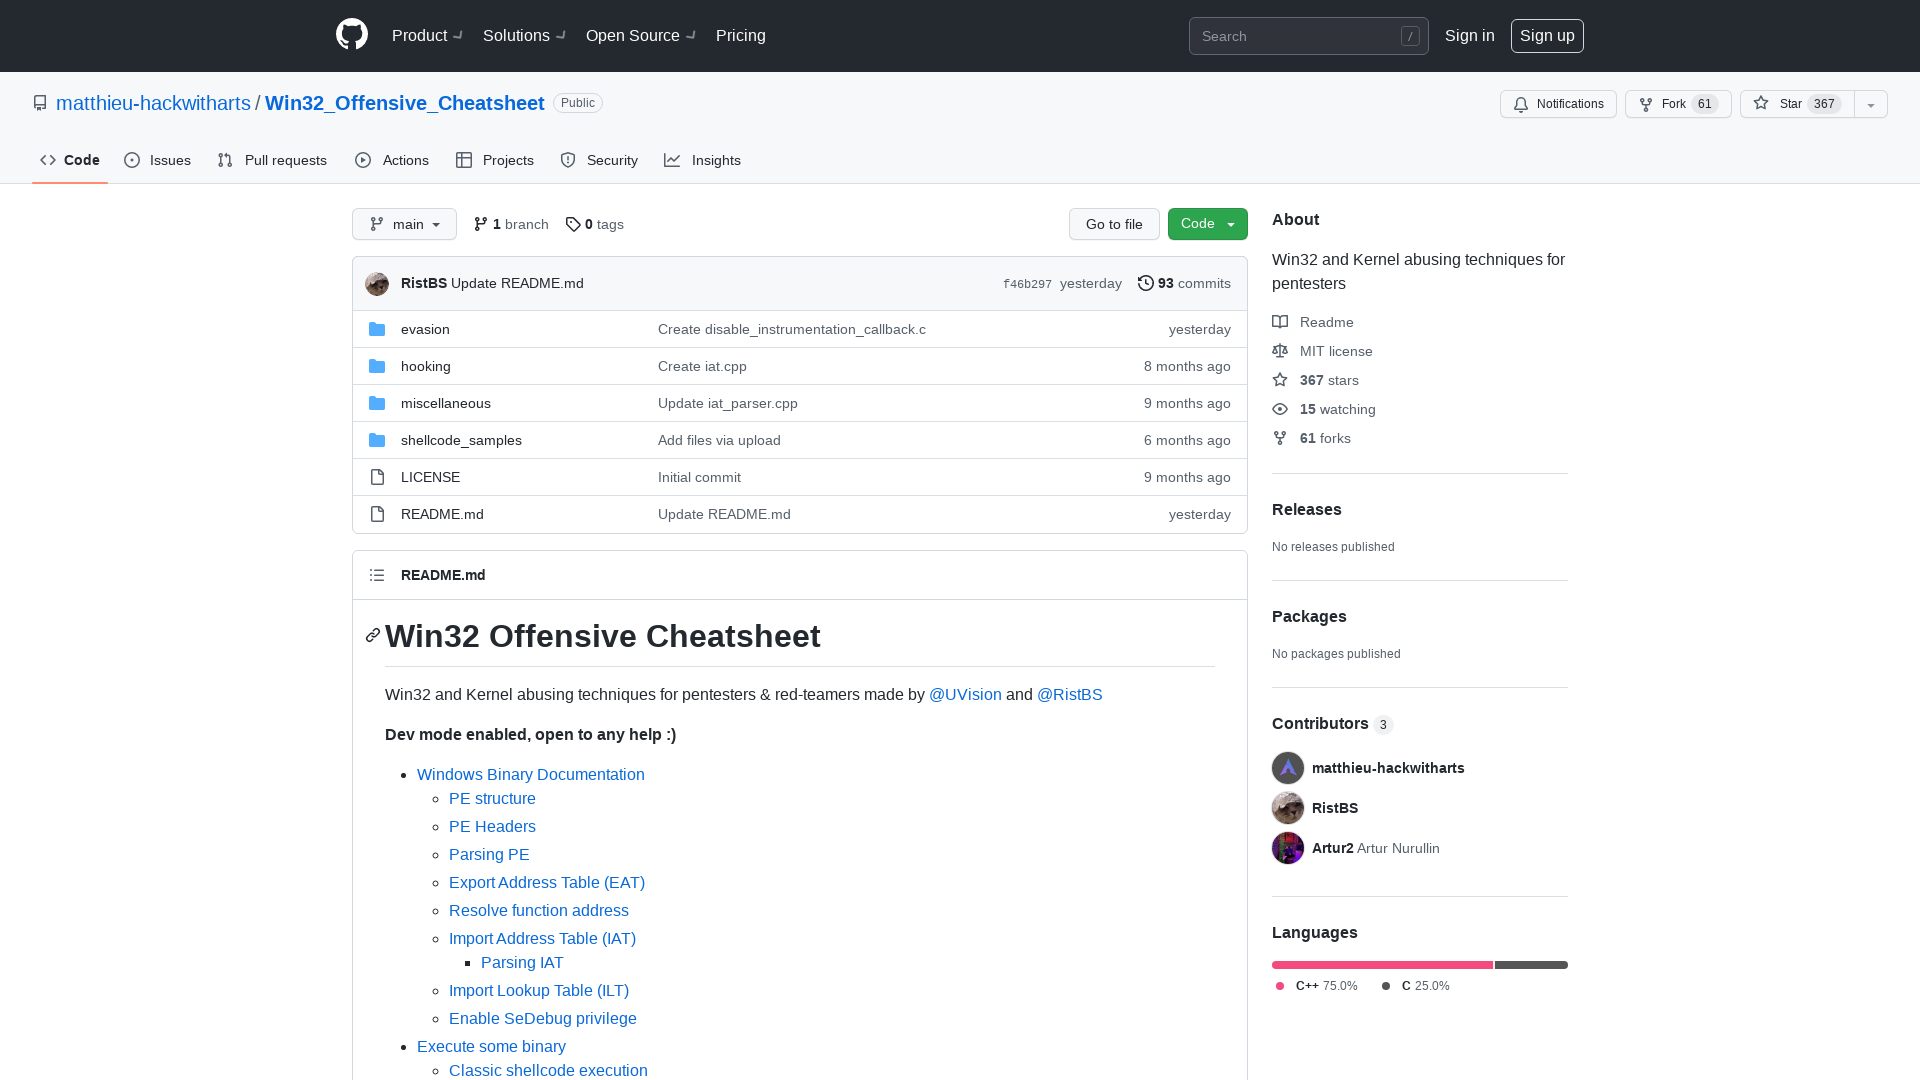Click 1 branch link
Image resolution: width=1920 pixels, height=1080 pixels.
point(510,223)
